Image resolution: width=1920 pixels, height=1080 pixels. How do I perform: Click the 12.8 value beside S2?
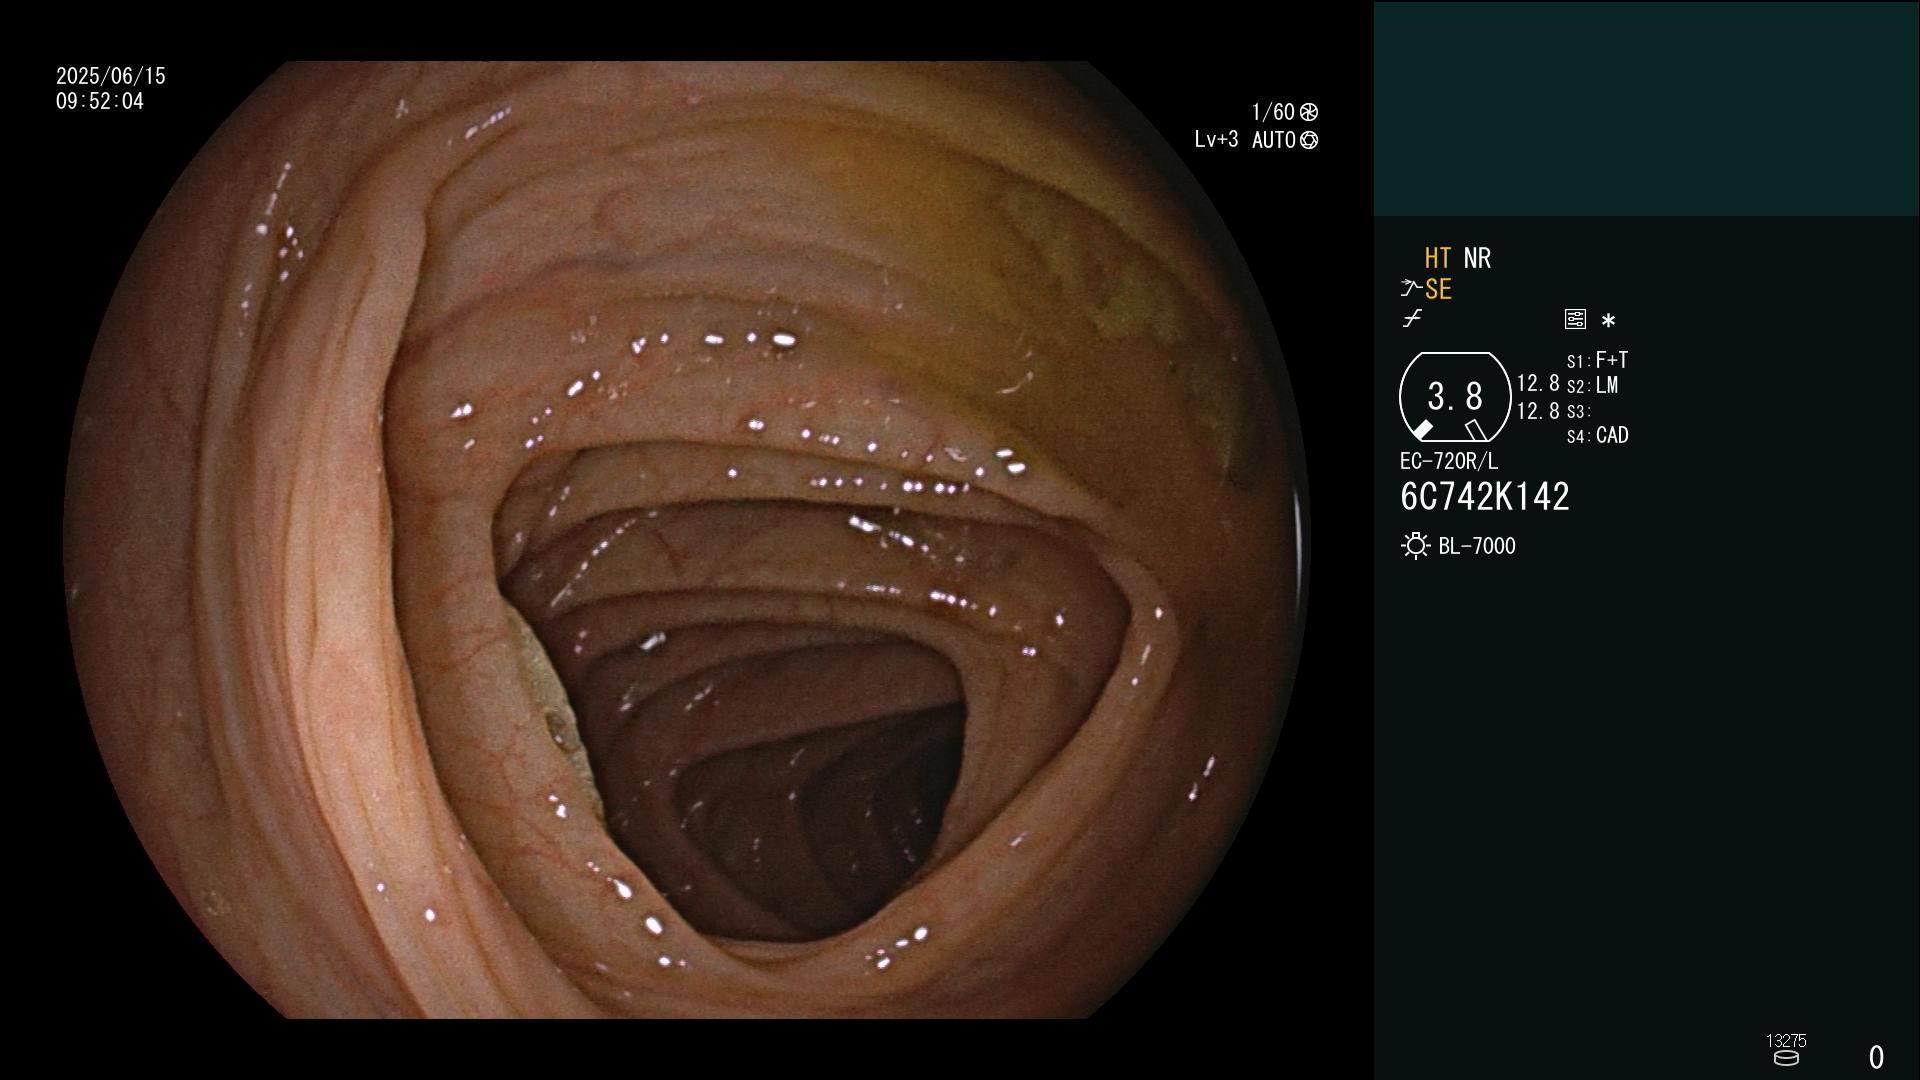click(1538, 384)
